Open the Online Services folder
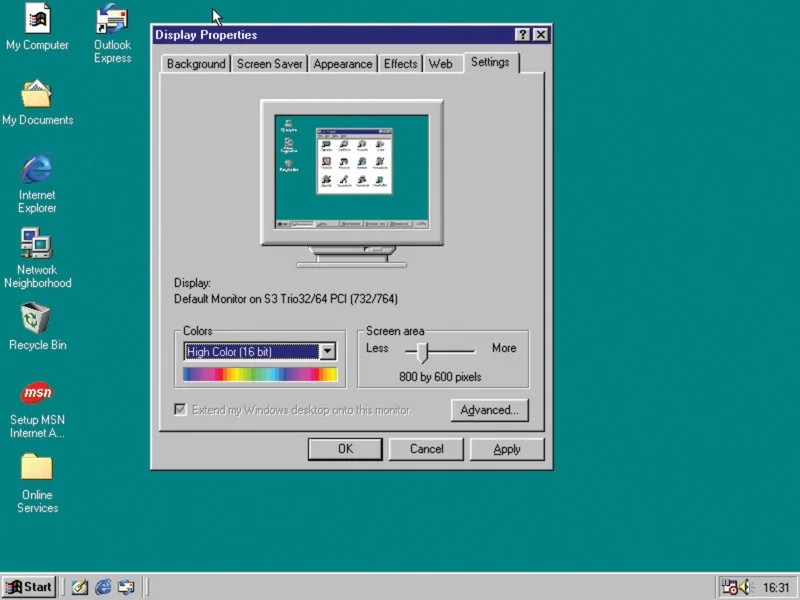 pos(36,467)
